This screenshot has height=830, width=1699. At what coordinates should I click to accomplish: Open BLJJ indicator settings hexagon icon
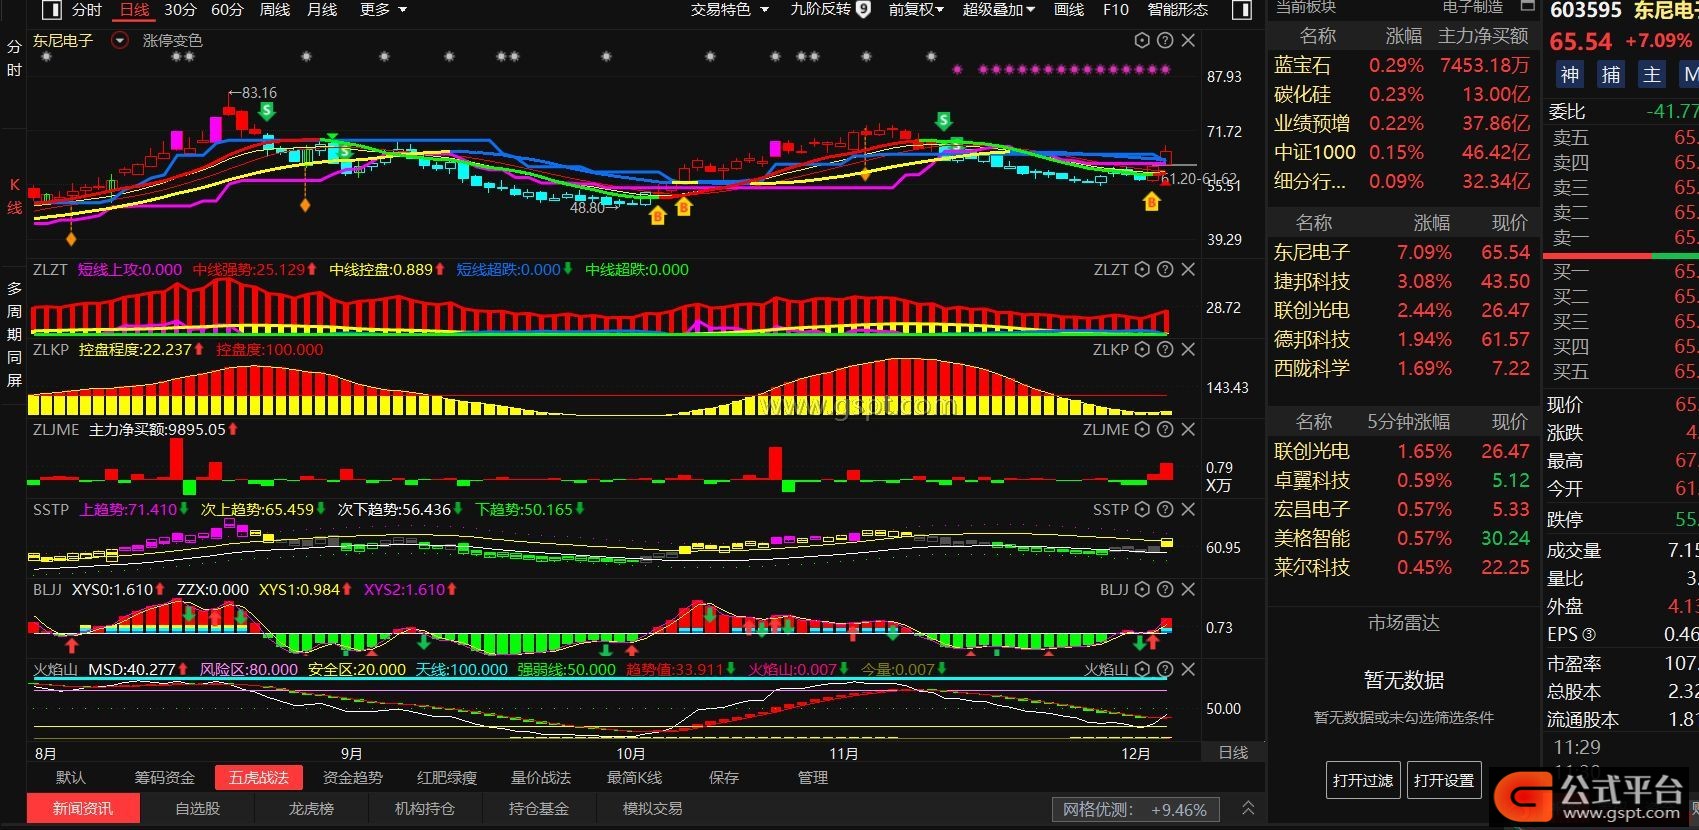pyautogui.click(x=1142, y=589)
